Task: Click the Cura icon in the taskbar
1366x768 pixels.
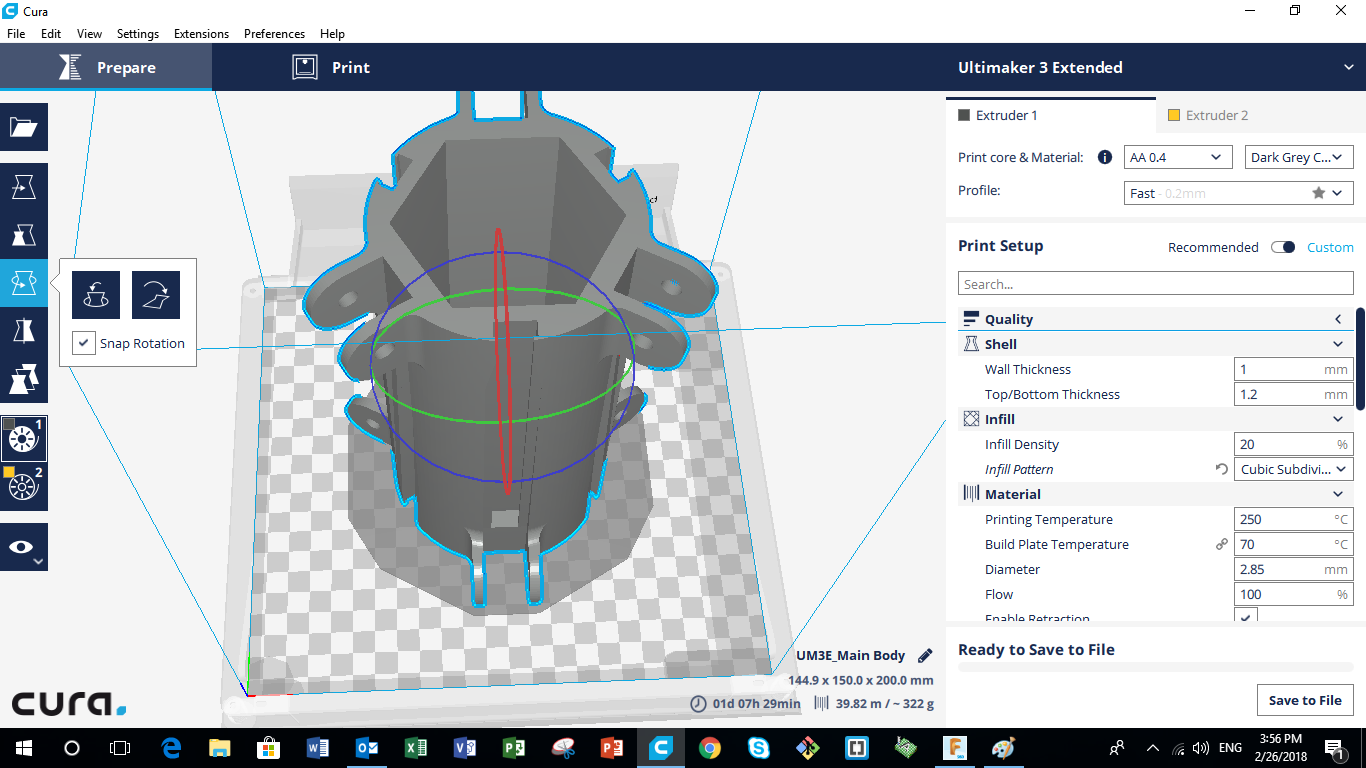Action: (x=661, y=748)
